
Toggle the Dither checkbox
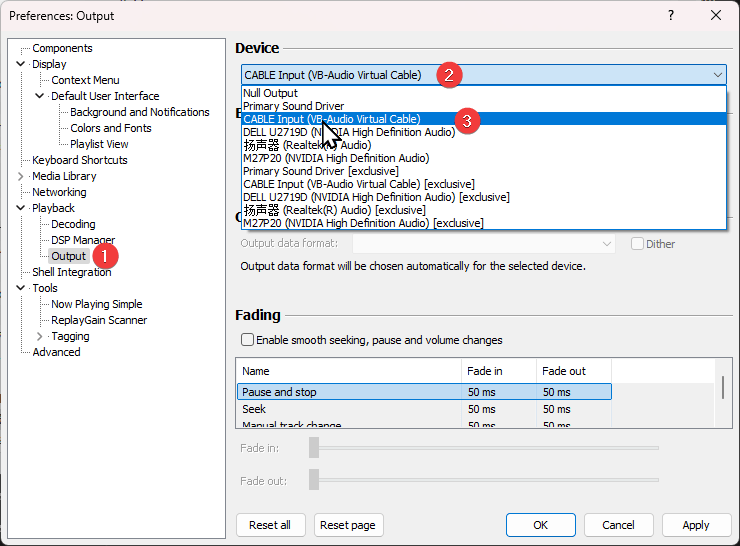[637, 244]
